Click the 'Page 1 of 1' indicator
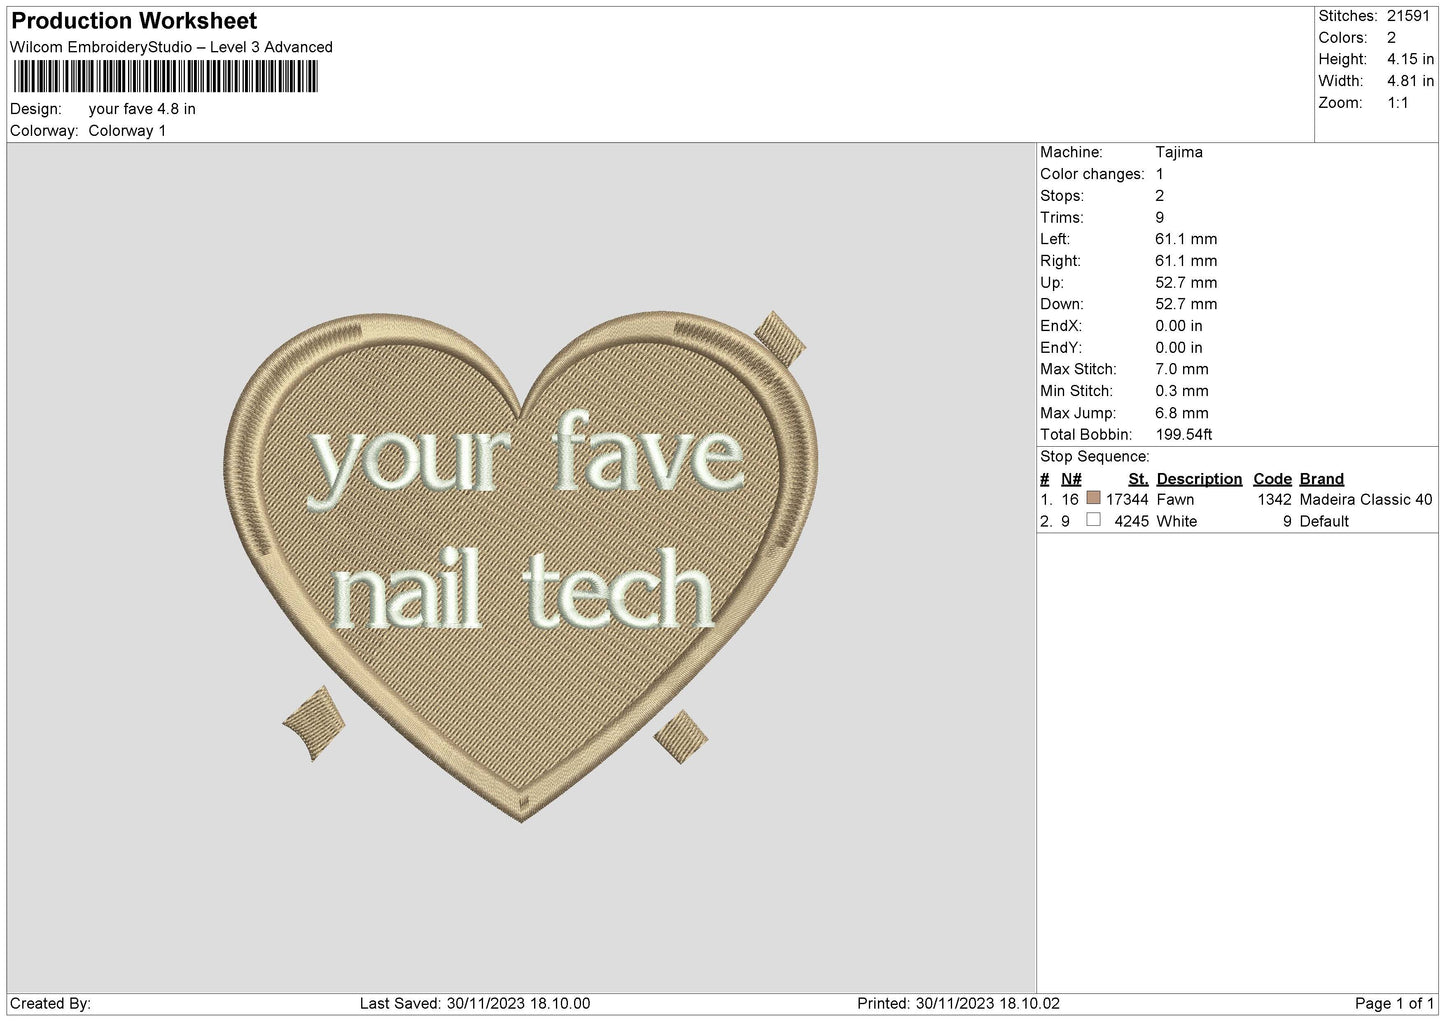The width and height of the screenshot is (1445, 1021). point(1395,1003)
